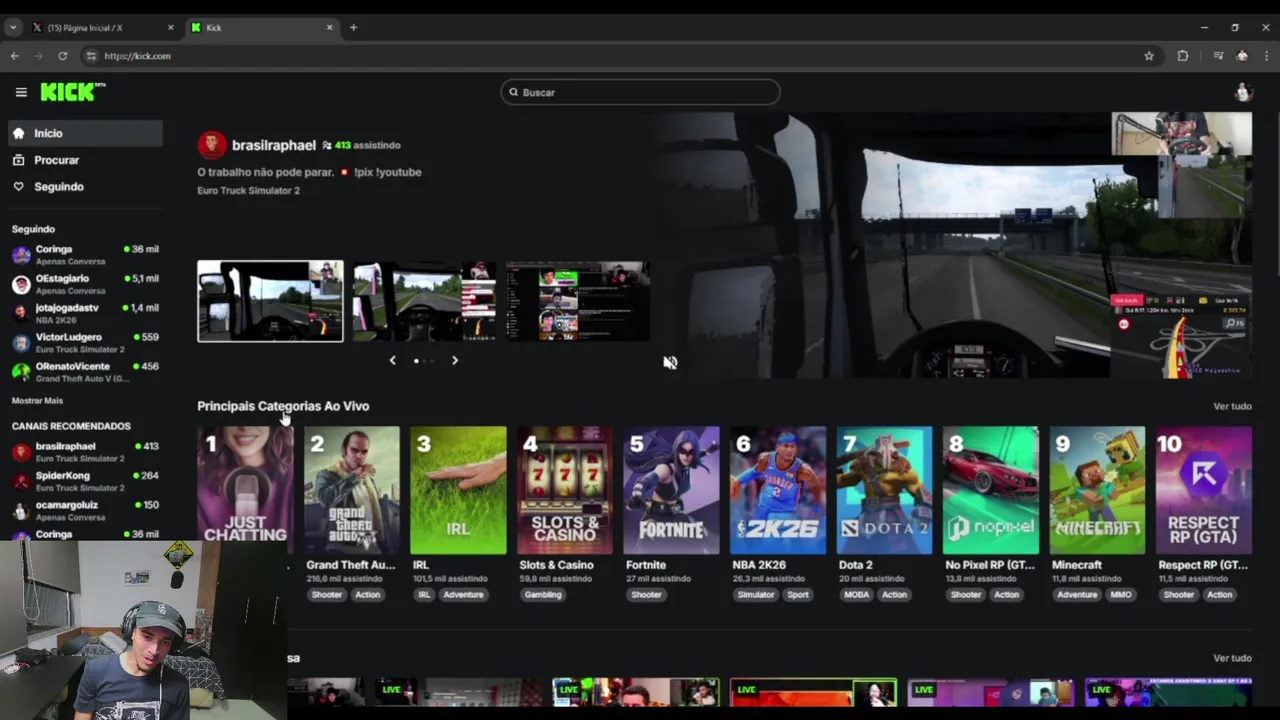Expand the list with Mostrar Mais
1280x720 pixels.
37,401
